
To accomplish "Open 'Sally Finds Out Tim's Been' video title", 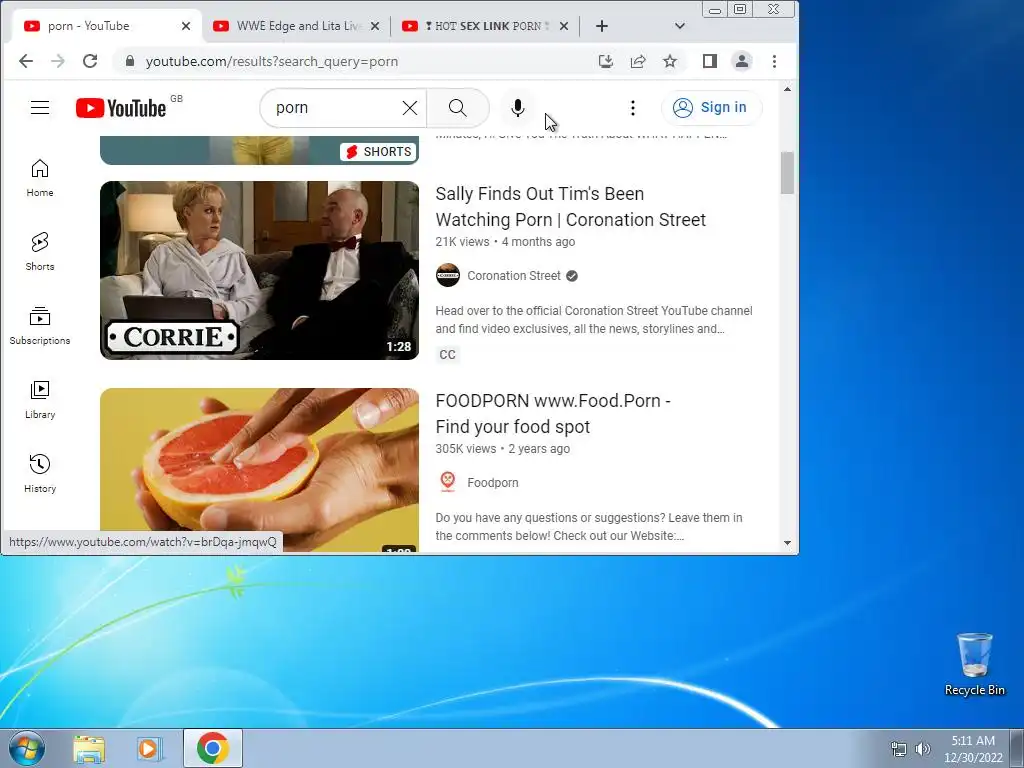I will point(570,206).
